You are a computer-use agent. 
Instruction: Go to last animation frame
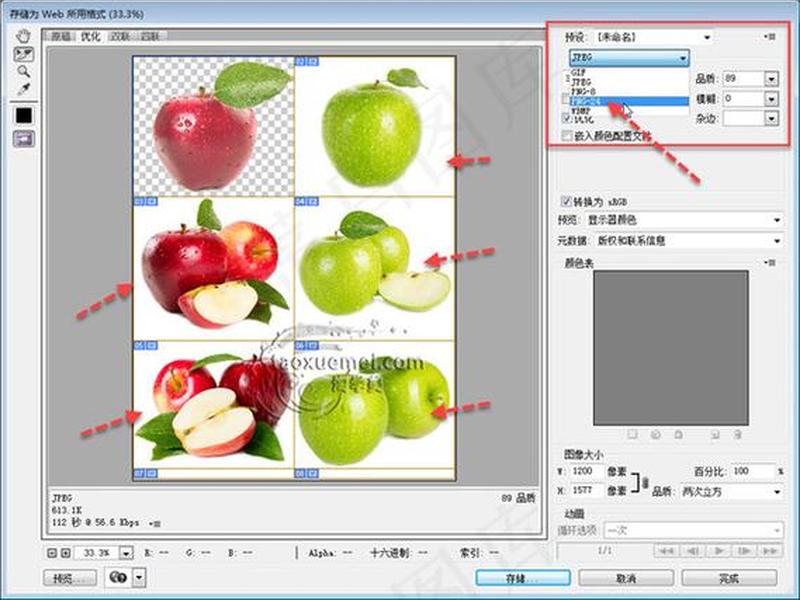tap(770, 551)
